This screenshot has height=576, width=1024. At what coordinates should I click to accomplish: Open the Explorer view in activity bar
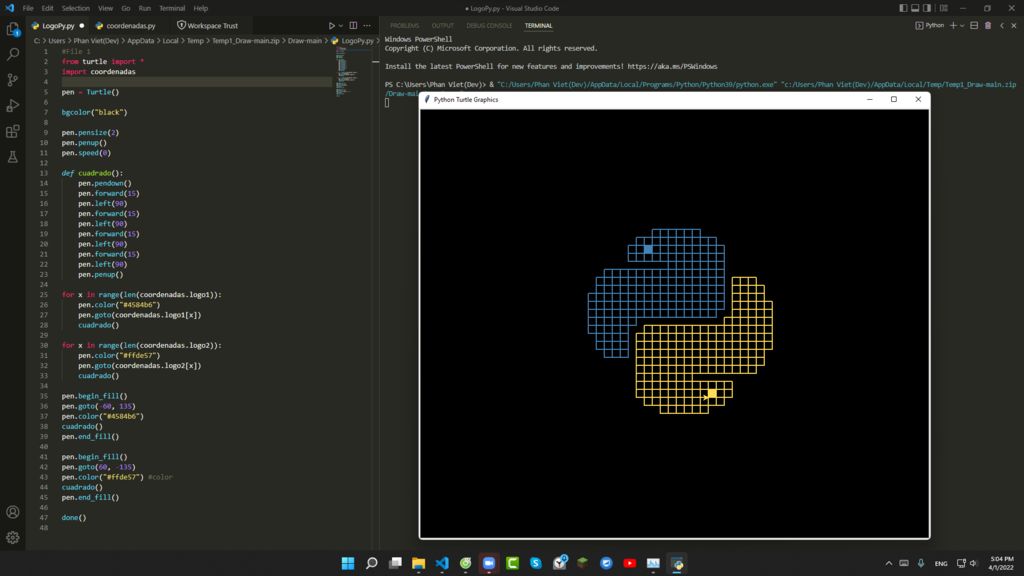[x=12, y=29]
